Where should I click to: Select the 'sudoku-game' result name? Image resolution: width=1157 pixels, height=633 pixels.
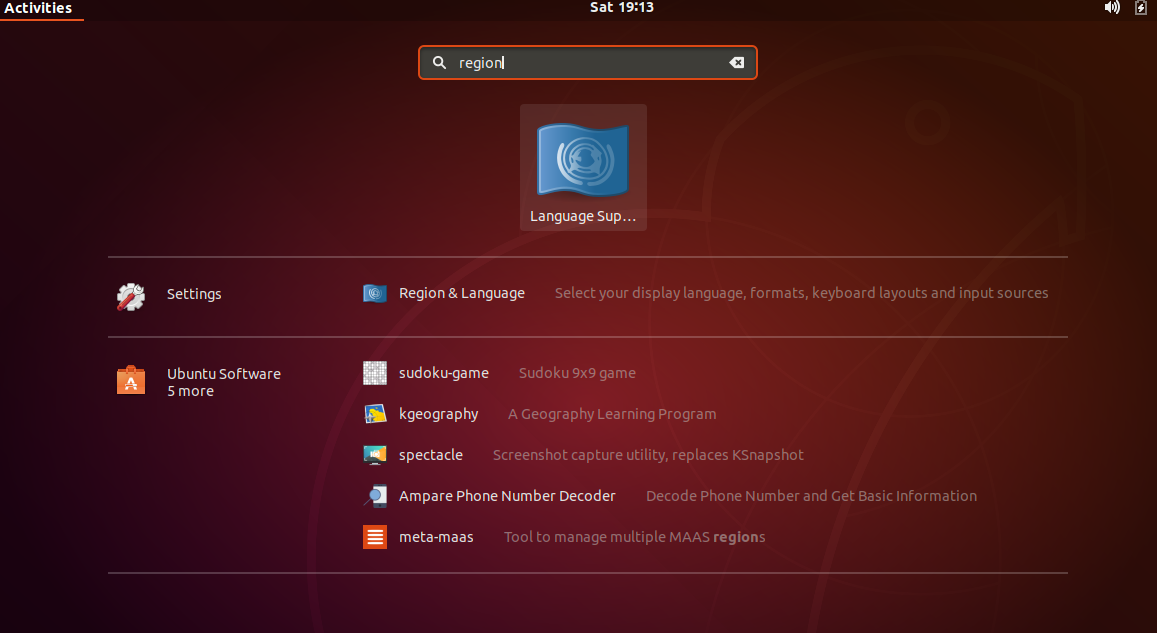tap(443, 373)
